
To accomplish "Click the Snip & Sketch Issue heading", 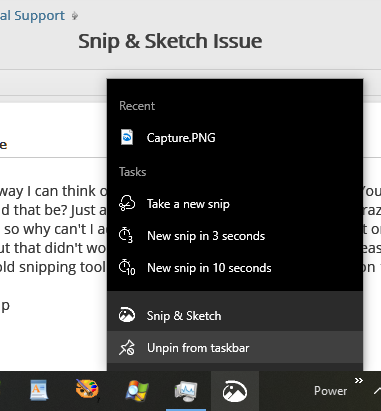I will [170, 41].
